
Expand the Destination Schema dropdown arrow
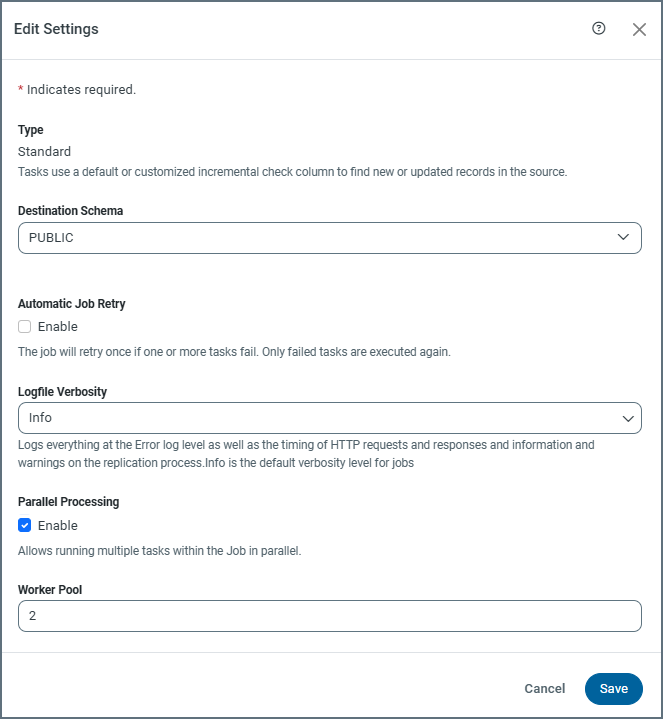coord(624,238)
